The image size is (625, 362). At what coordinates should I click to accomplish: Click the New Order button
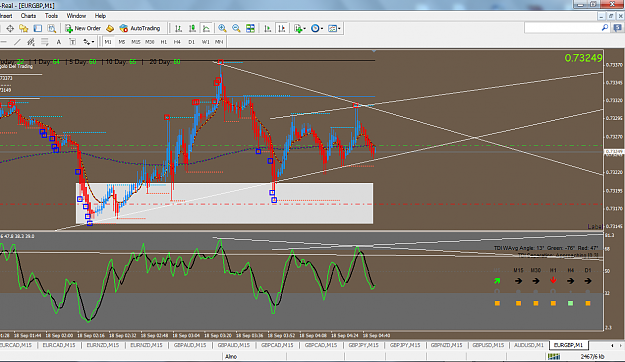(83, 28)
